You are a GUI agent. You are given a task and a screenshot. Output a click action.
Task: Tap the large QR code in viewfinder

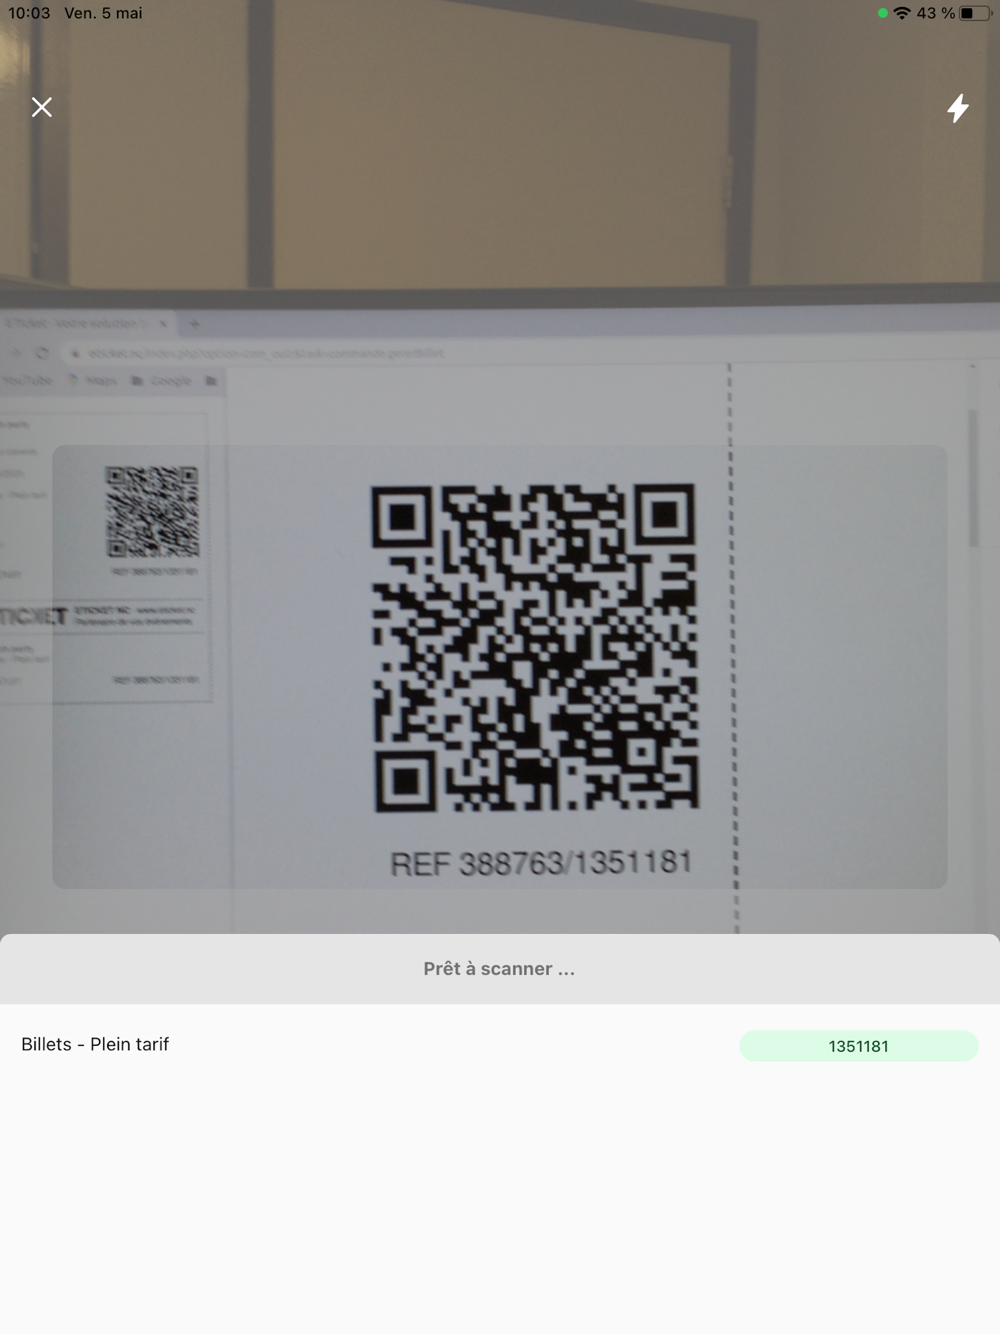pyautogui.click(x=535, y=648)
